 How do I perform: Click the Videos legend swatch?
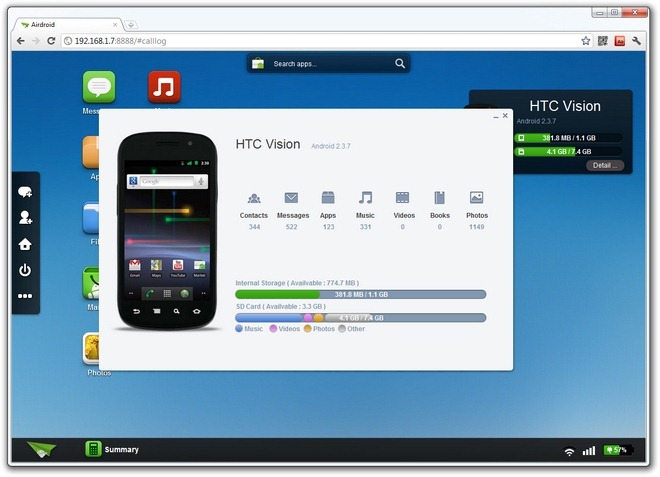pyautogui.click(x=273, y=329)
